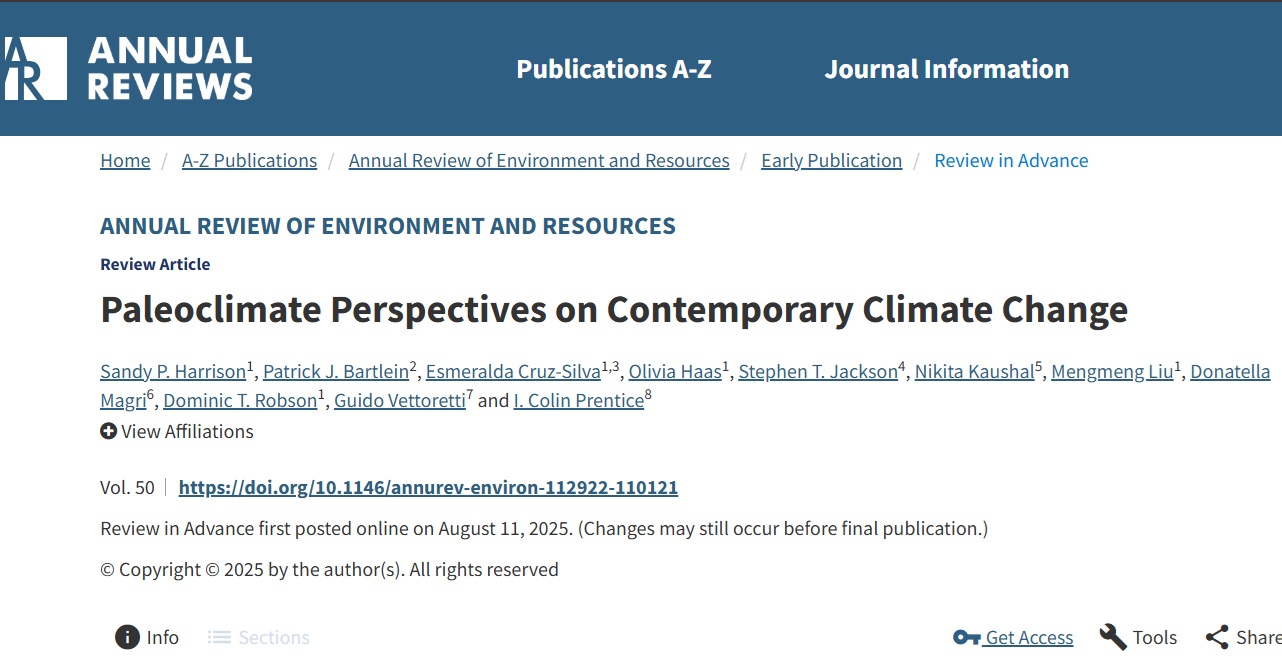Click the Get Access link

pos(1029,637)
